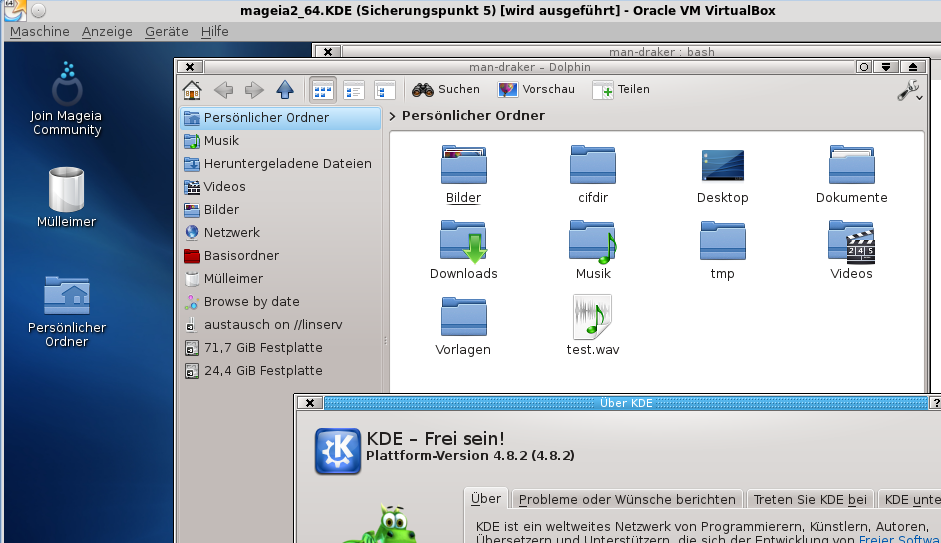Go to the Home folder in Dolphin toolbar

[x=192, y=90]
